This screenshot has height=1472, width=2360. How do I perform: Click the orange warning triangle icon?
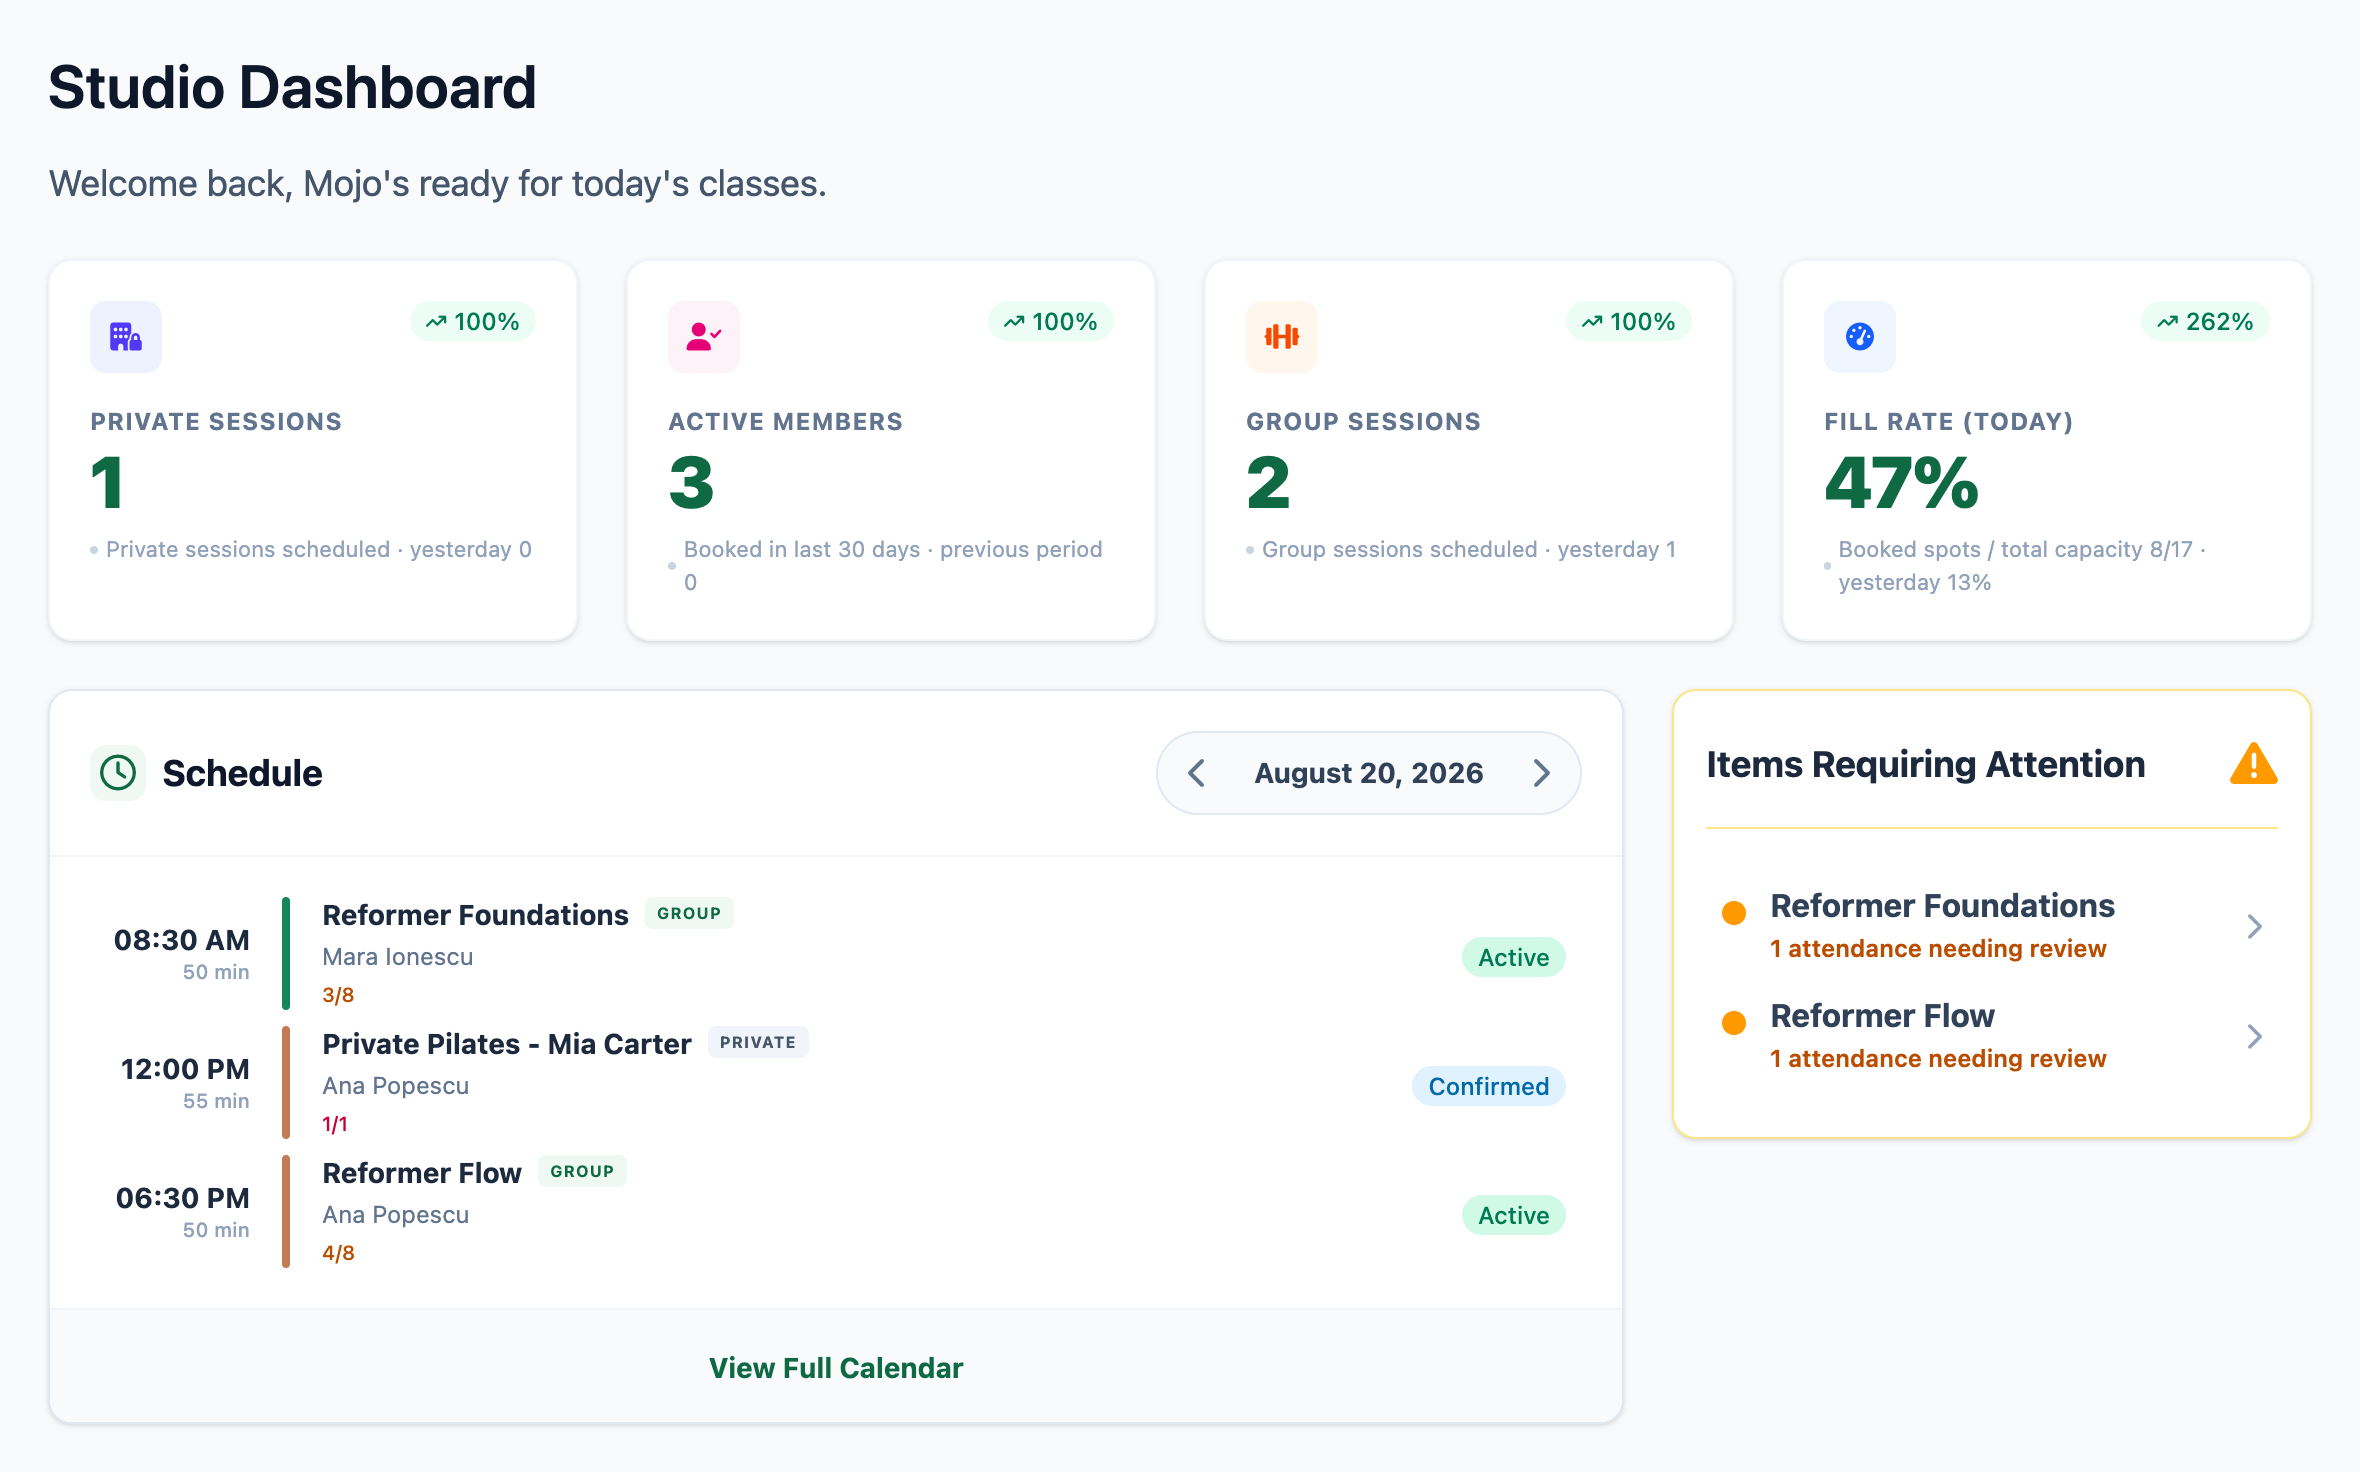click(x=2253, y=764)
